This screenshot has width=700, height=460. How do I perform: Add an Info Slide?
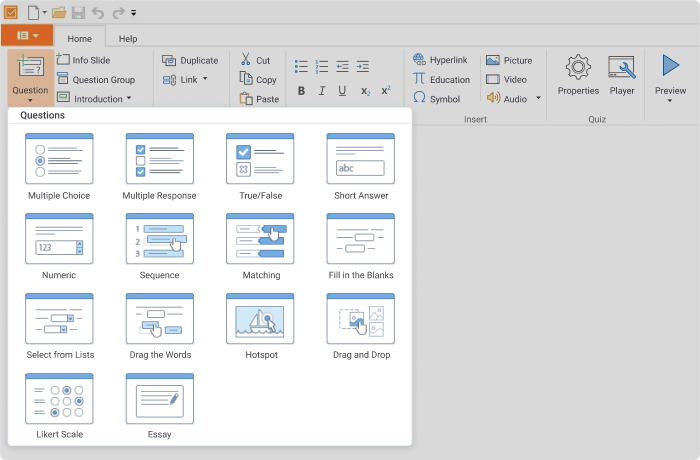click(83, 60)
